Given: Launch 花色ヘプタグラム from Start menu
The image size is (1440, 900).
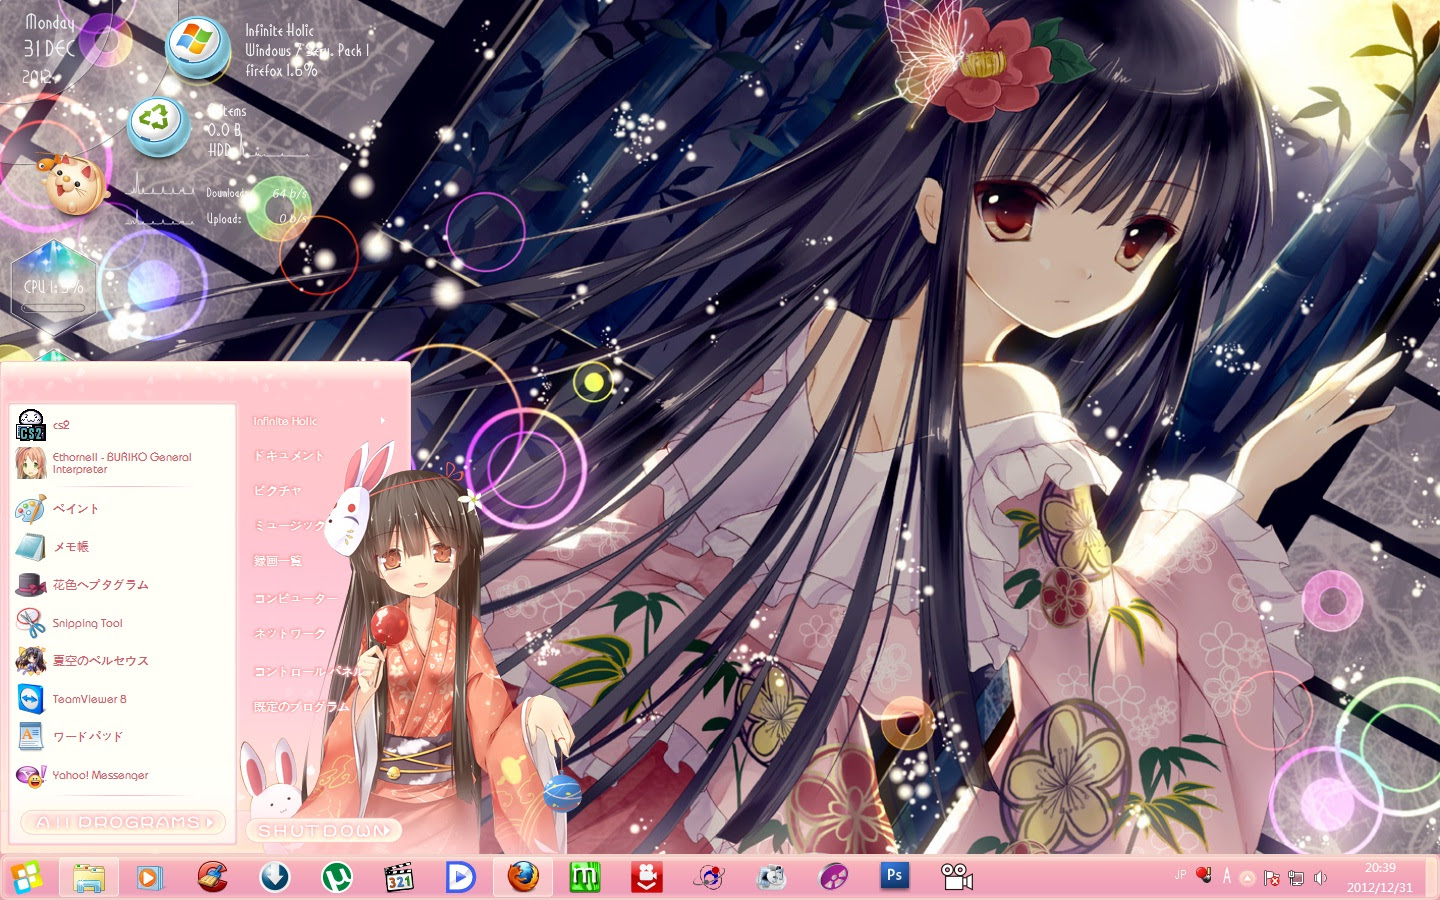Looking at the screenshot, I should coord(123,585).
